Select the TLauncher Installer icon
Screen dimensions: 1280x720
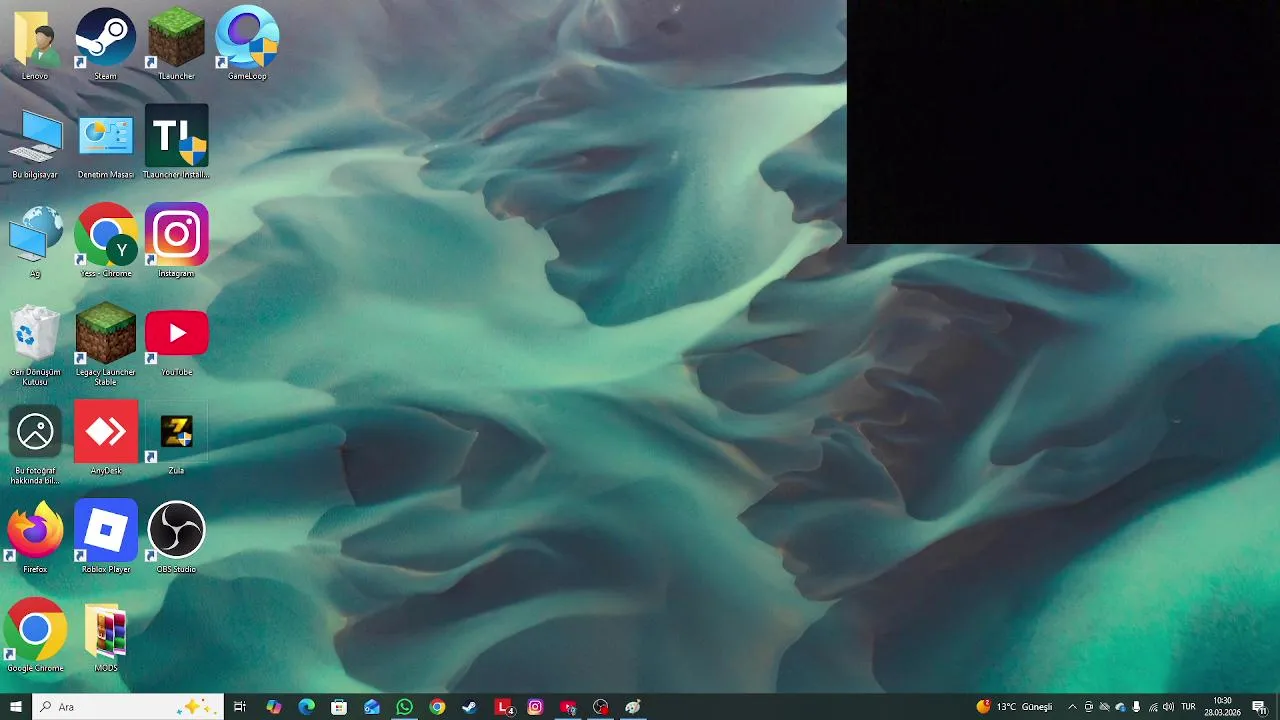176,143
